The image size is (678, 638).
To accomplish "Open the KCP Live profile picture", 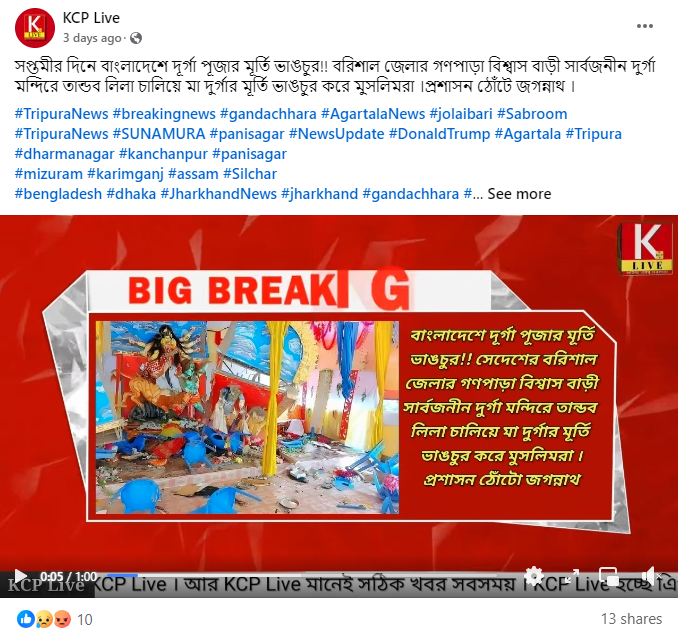I will (35, 27).
